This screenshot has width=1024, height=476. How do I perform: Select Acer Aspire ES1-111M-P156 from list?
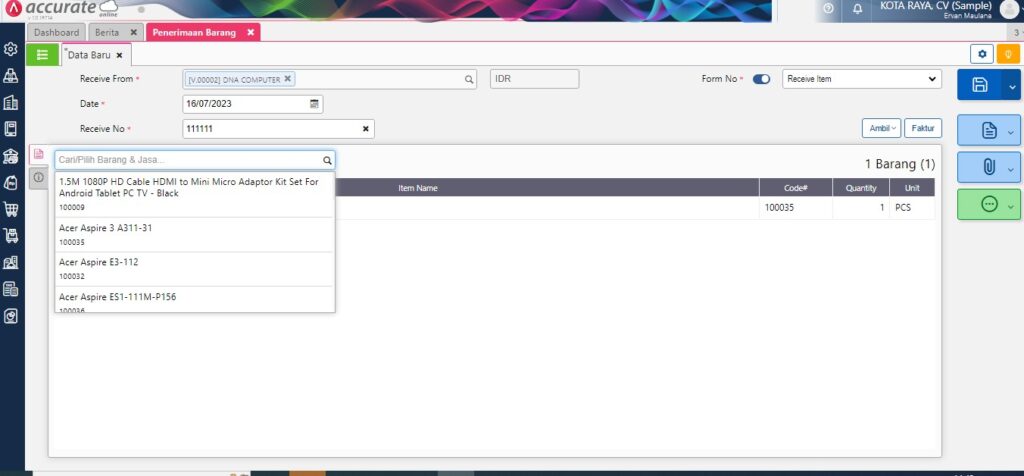195,300
